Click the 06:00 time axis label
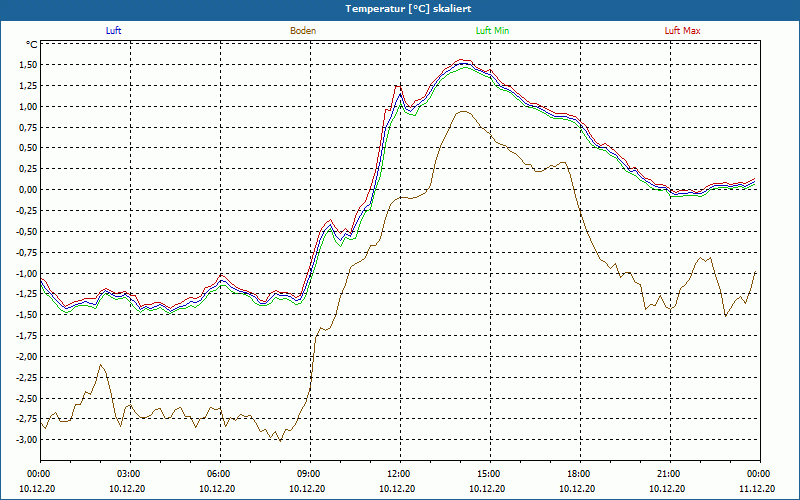The height and width of the screenshot is (500, 800). pos(220,474)
